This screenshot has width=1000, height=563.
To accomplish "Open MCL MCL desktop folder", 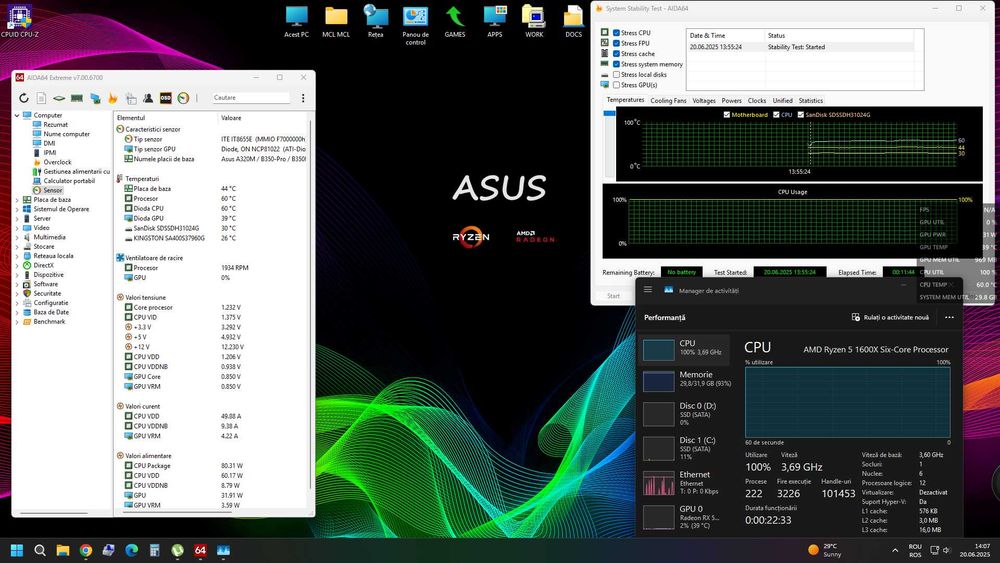I will pos(336,22).
